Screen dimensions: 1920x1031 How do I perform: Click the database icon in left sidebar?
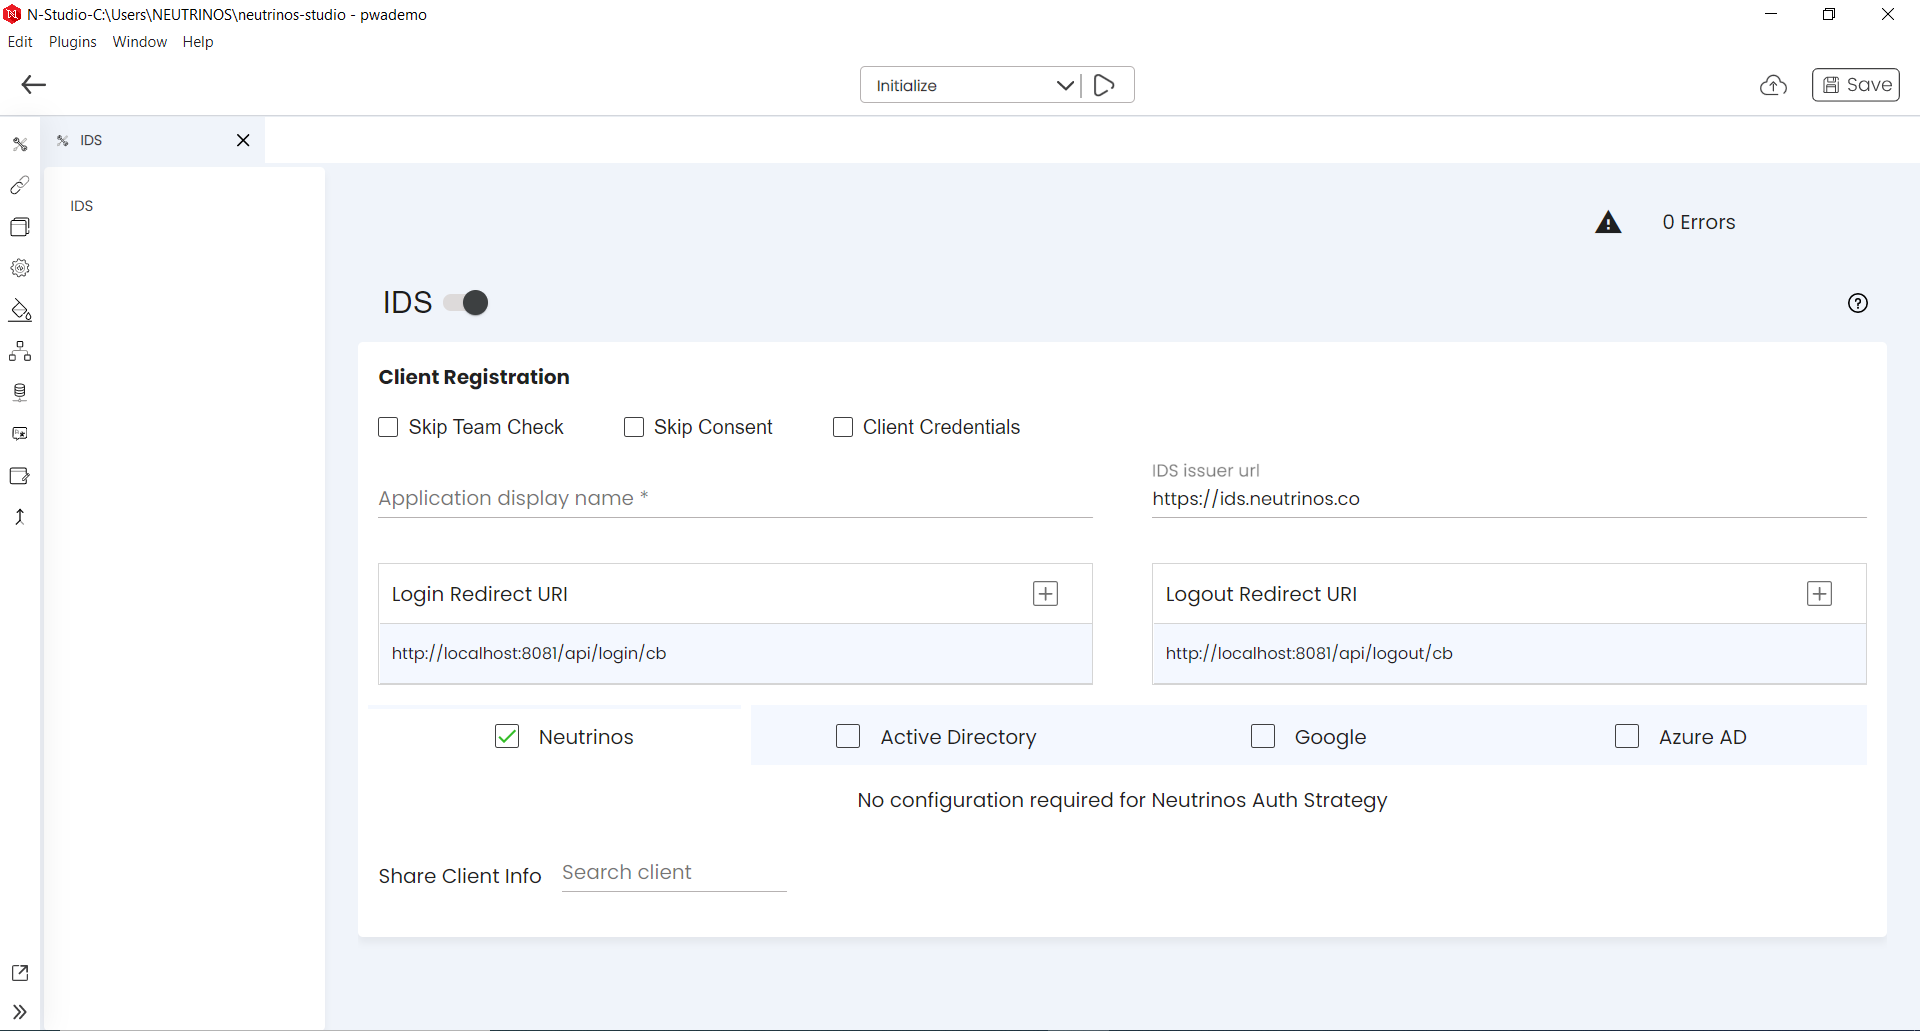point(20,392)
